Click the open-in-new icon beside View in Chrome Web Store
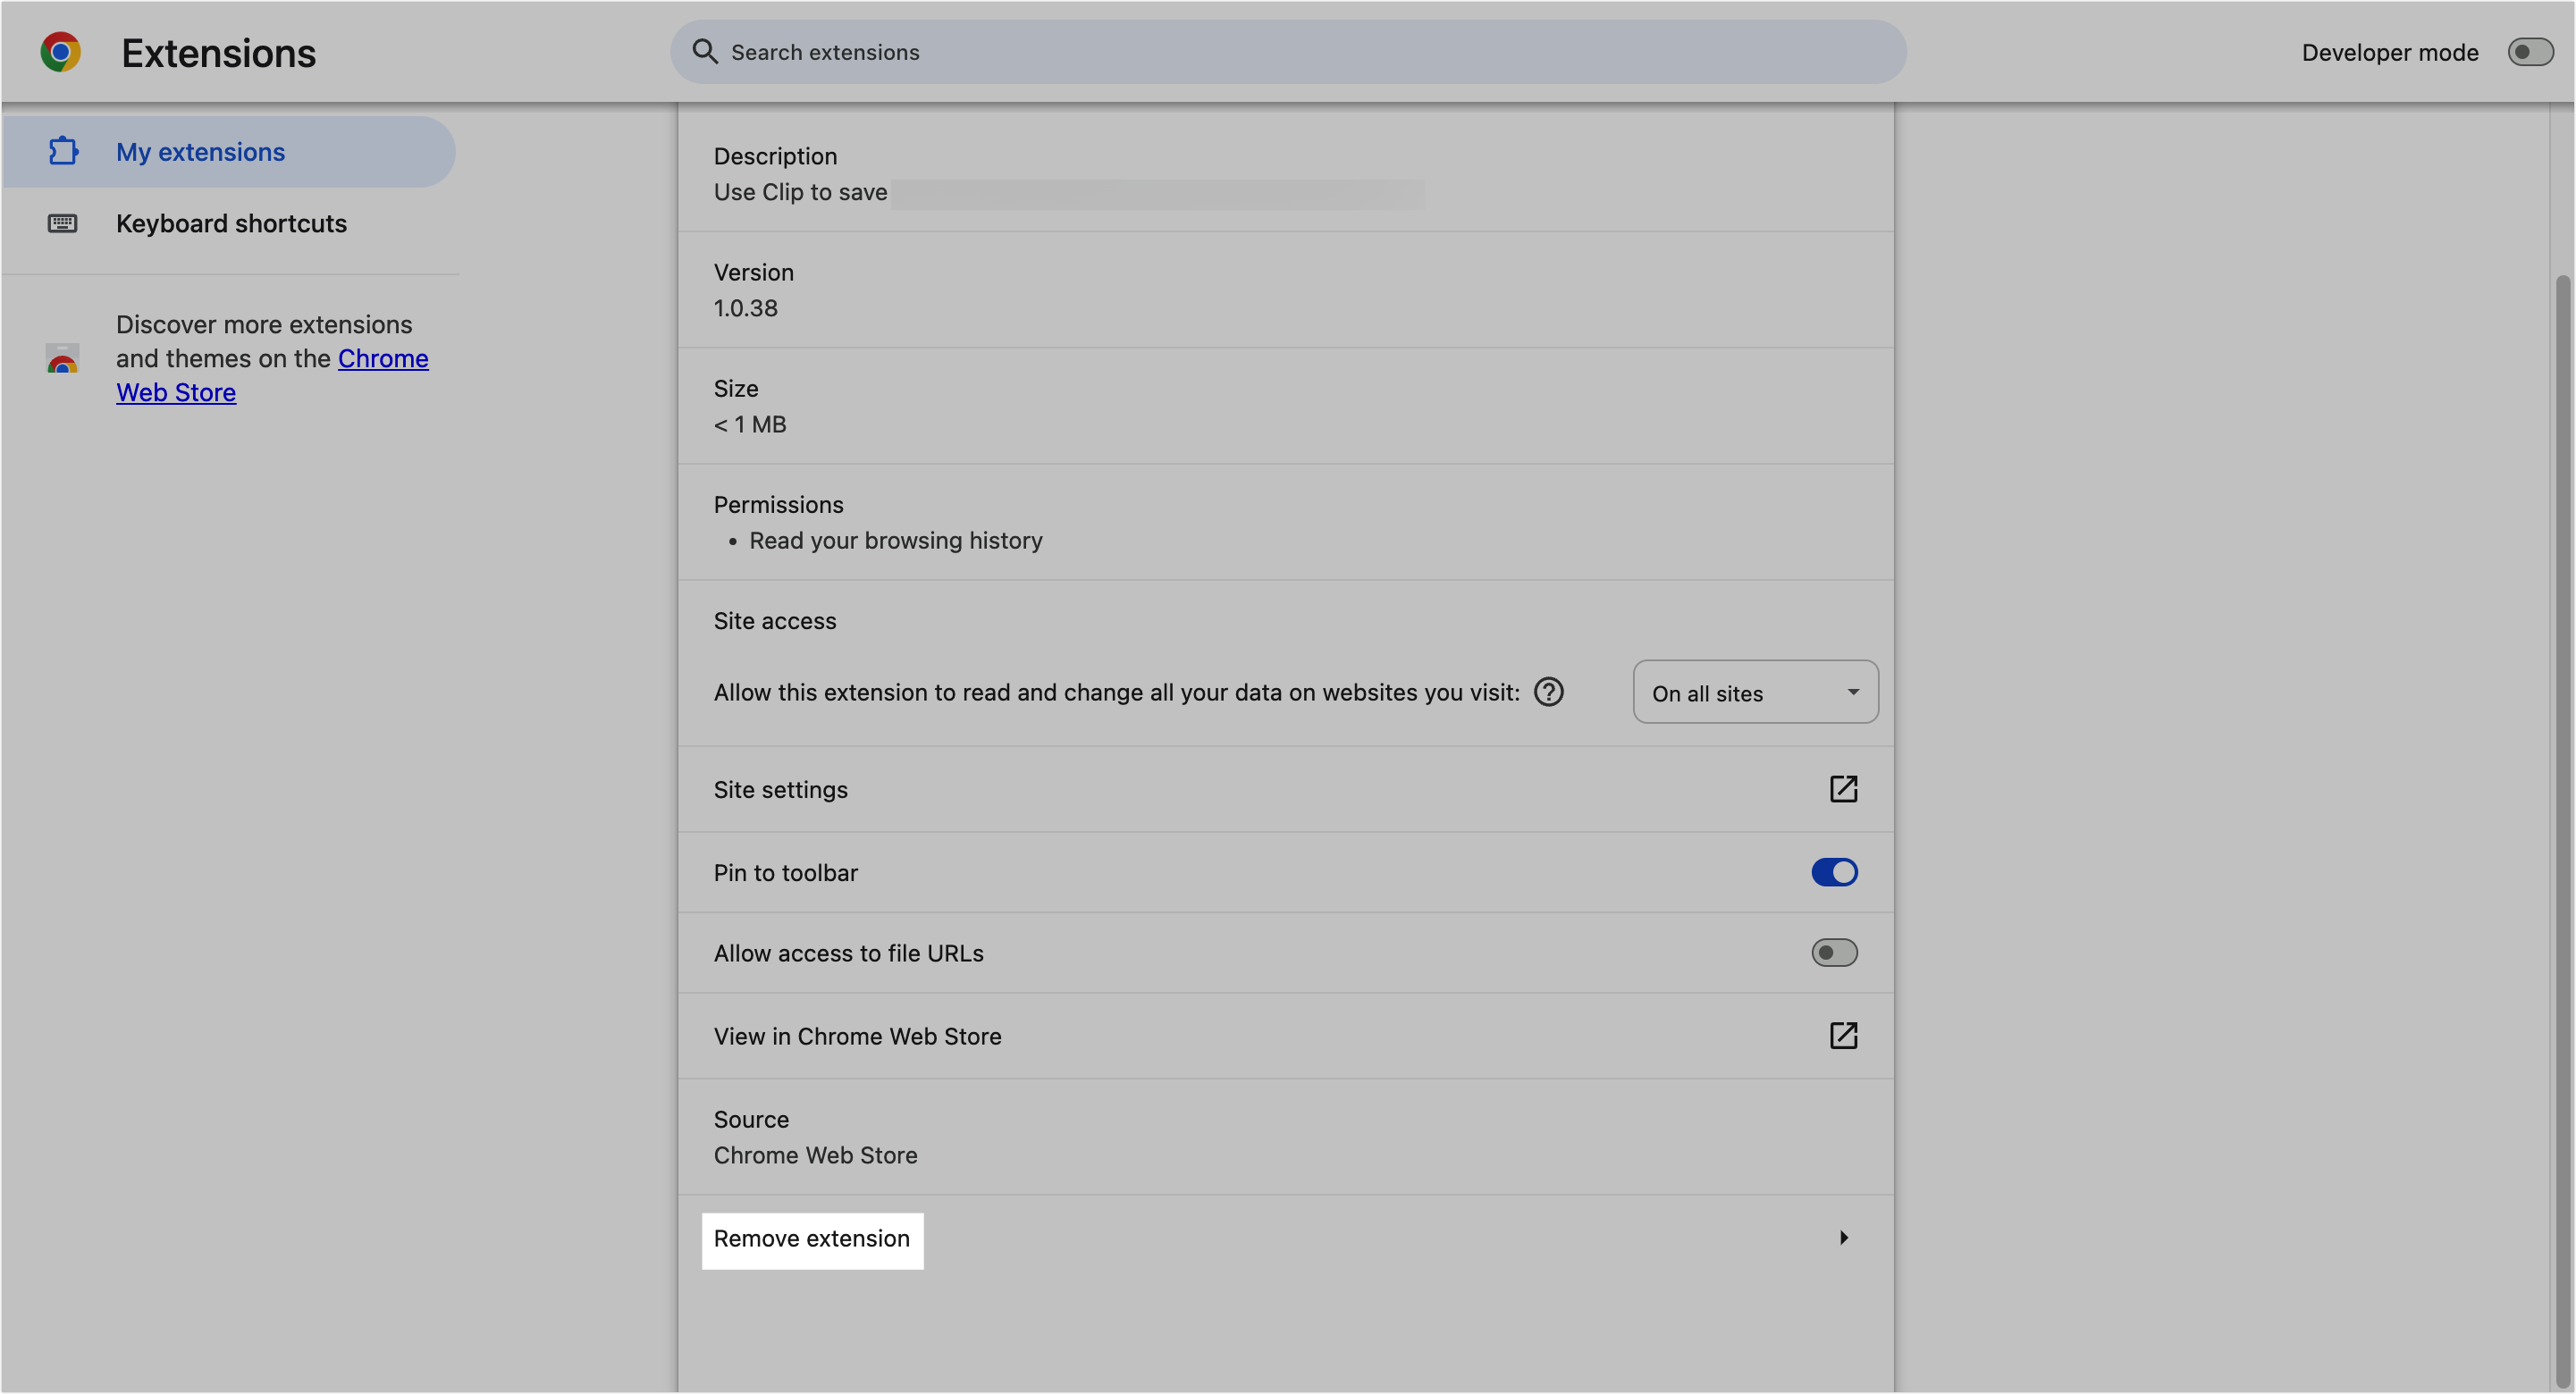2576x1394 pixels. (1844, 1035)
